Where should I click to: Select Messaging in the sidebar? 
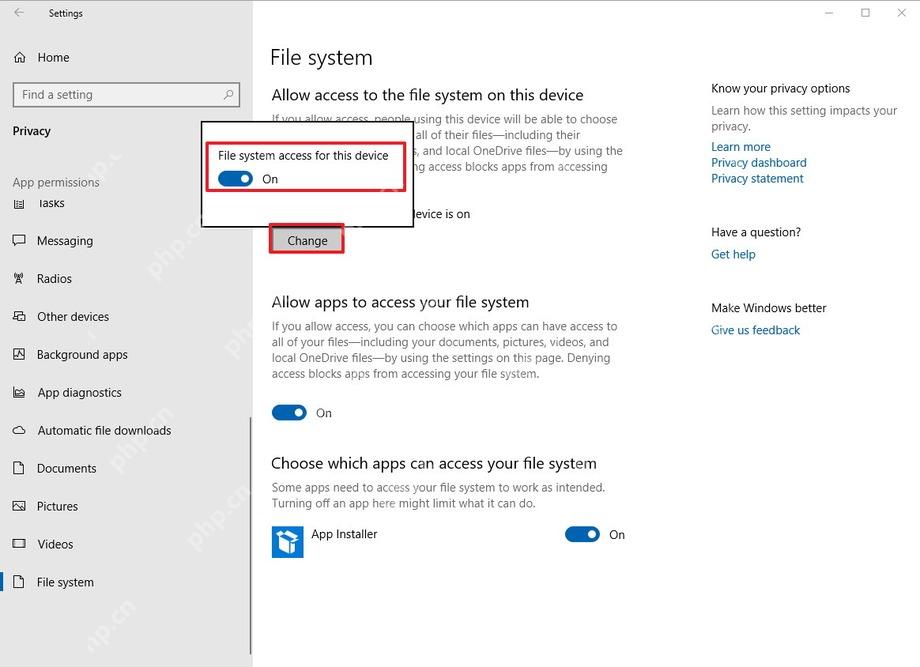[65, 241]
